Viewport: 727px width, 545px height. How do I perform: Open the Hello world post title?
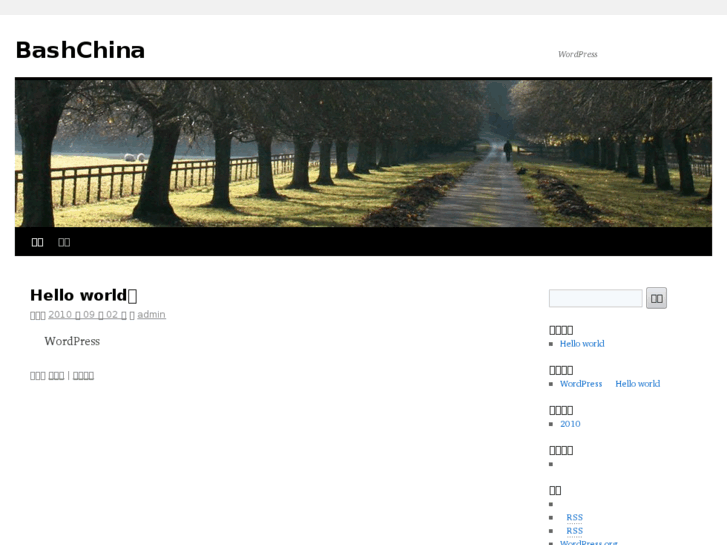[x=83, y=295]
